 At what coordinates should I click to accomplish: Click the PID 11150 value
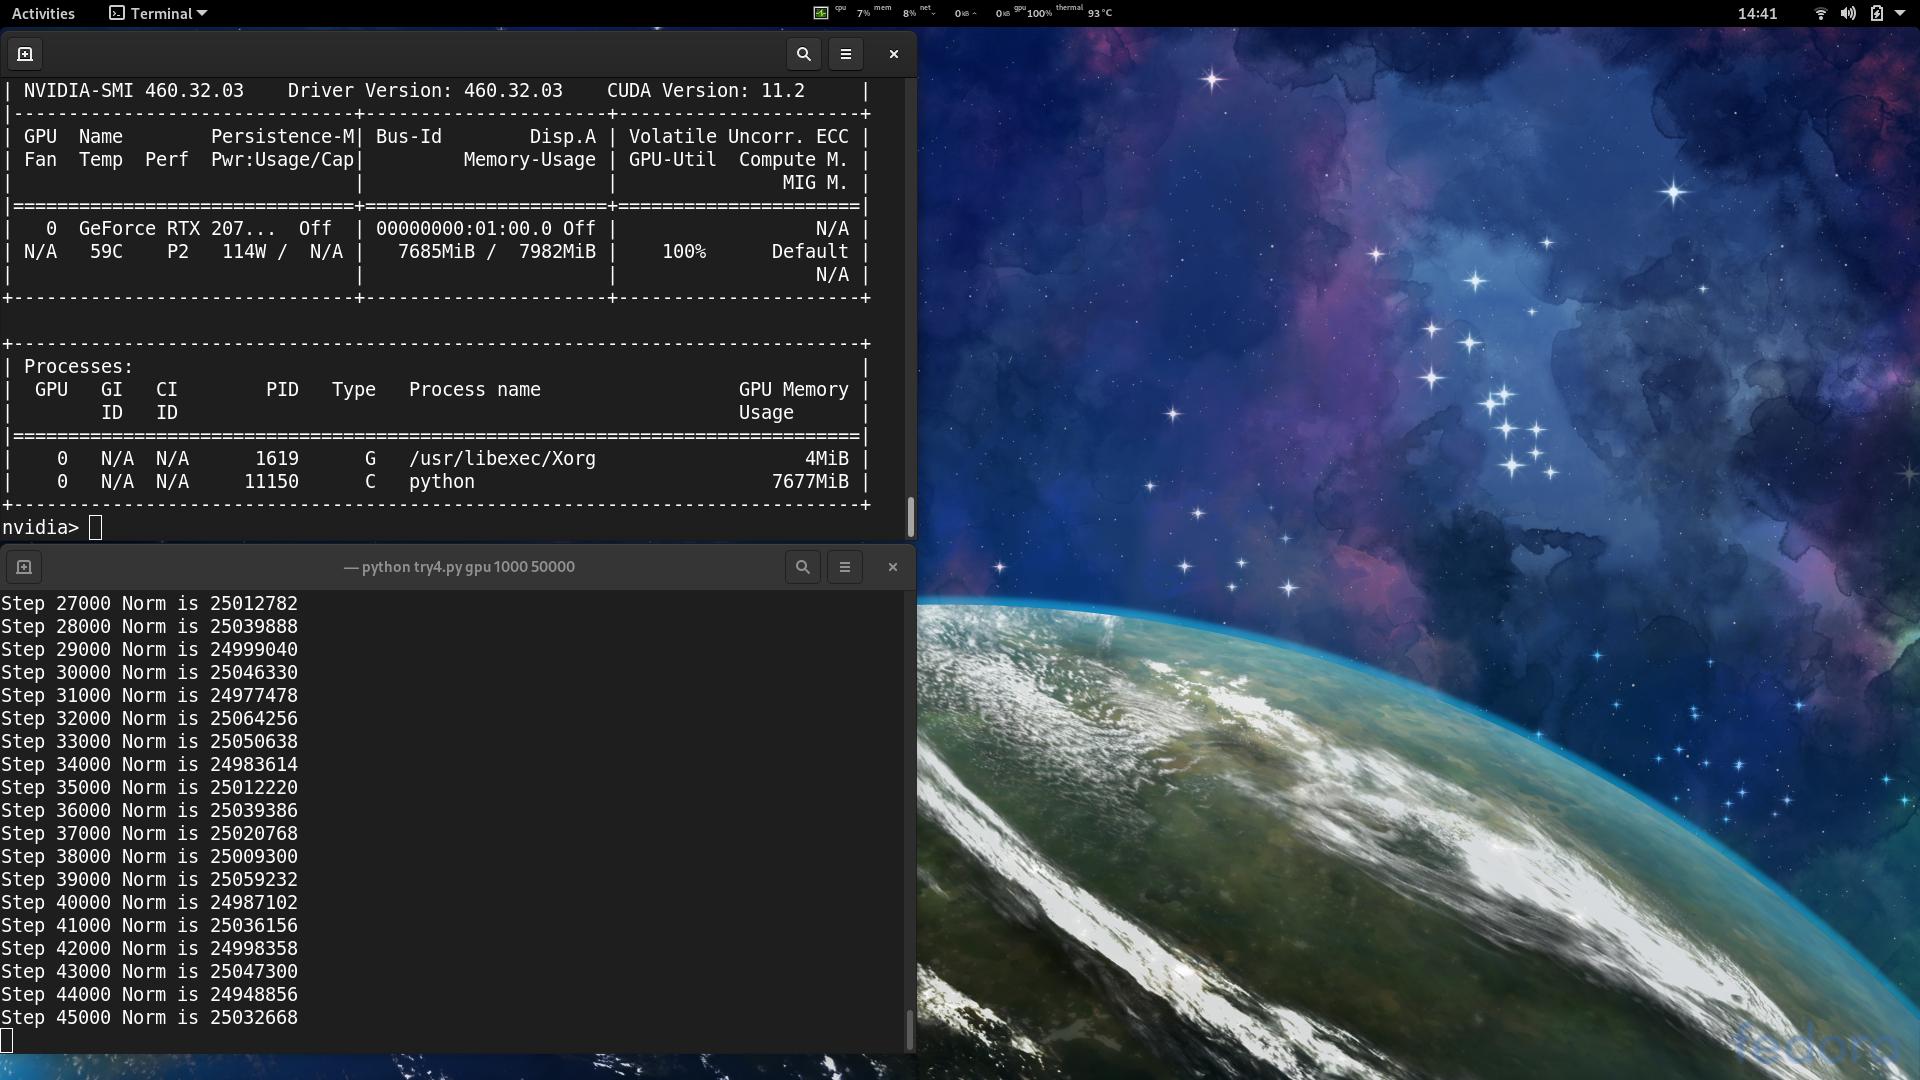tap(271, 482)
